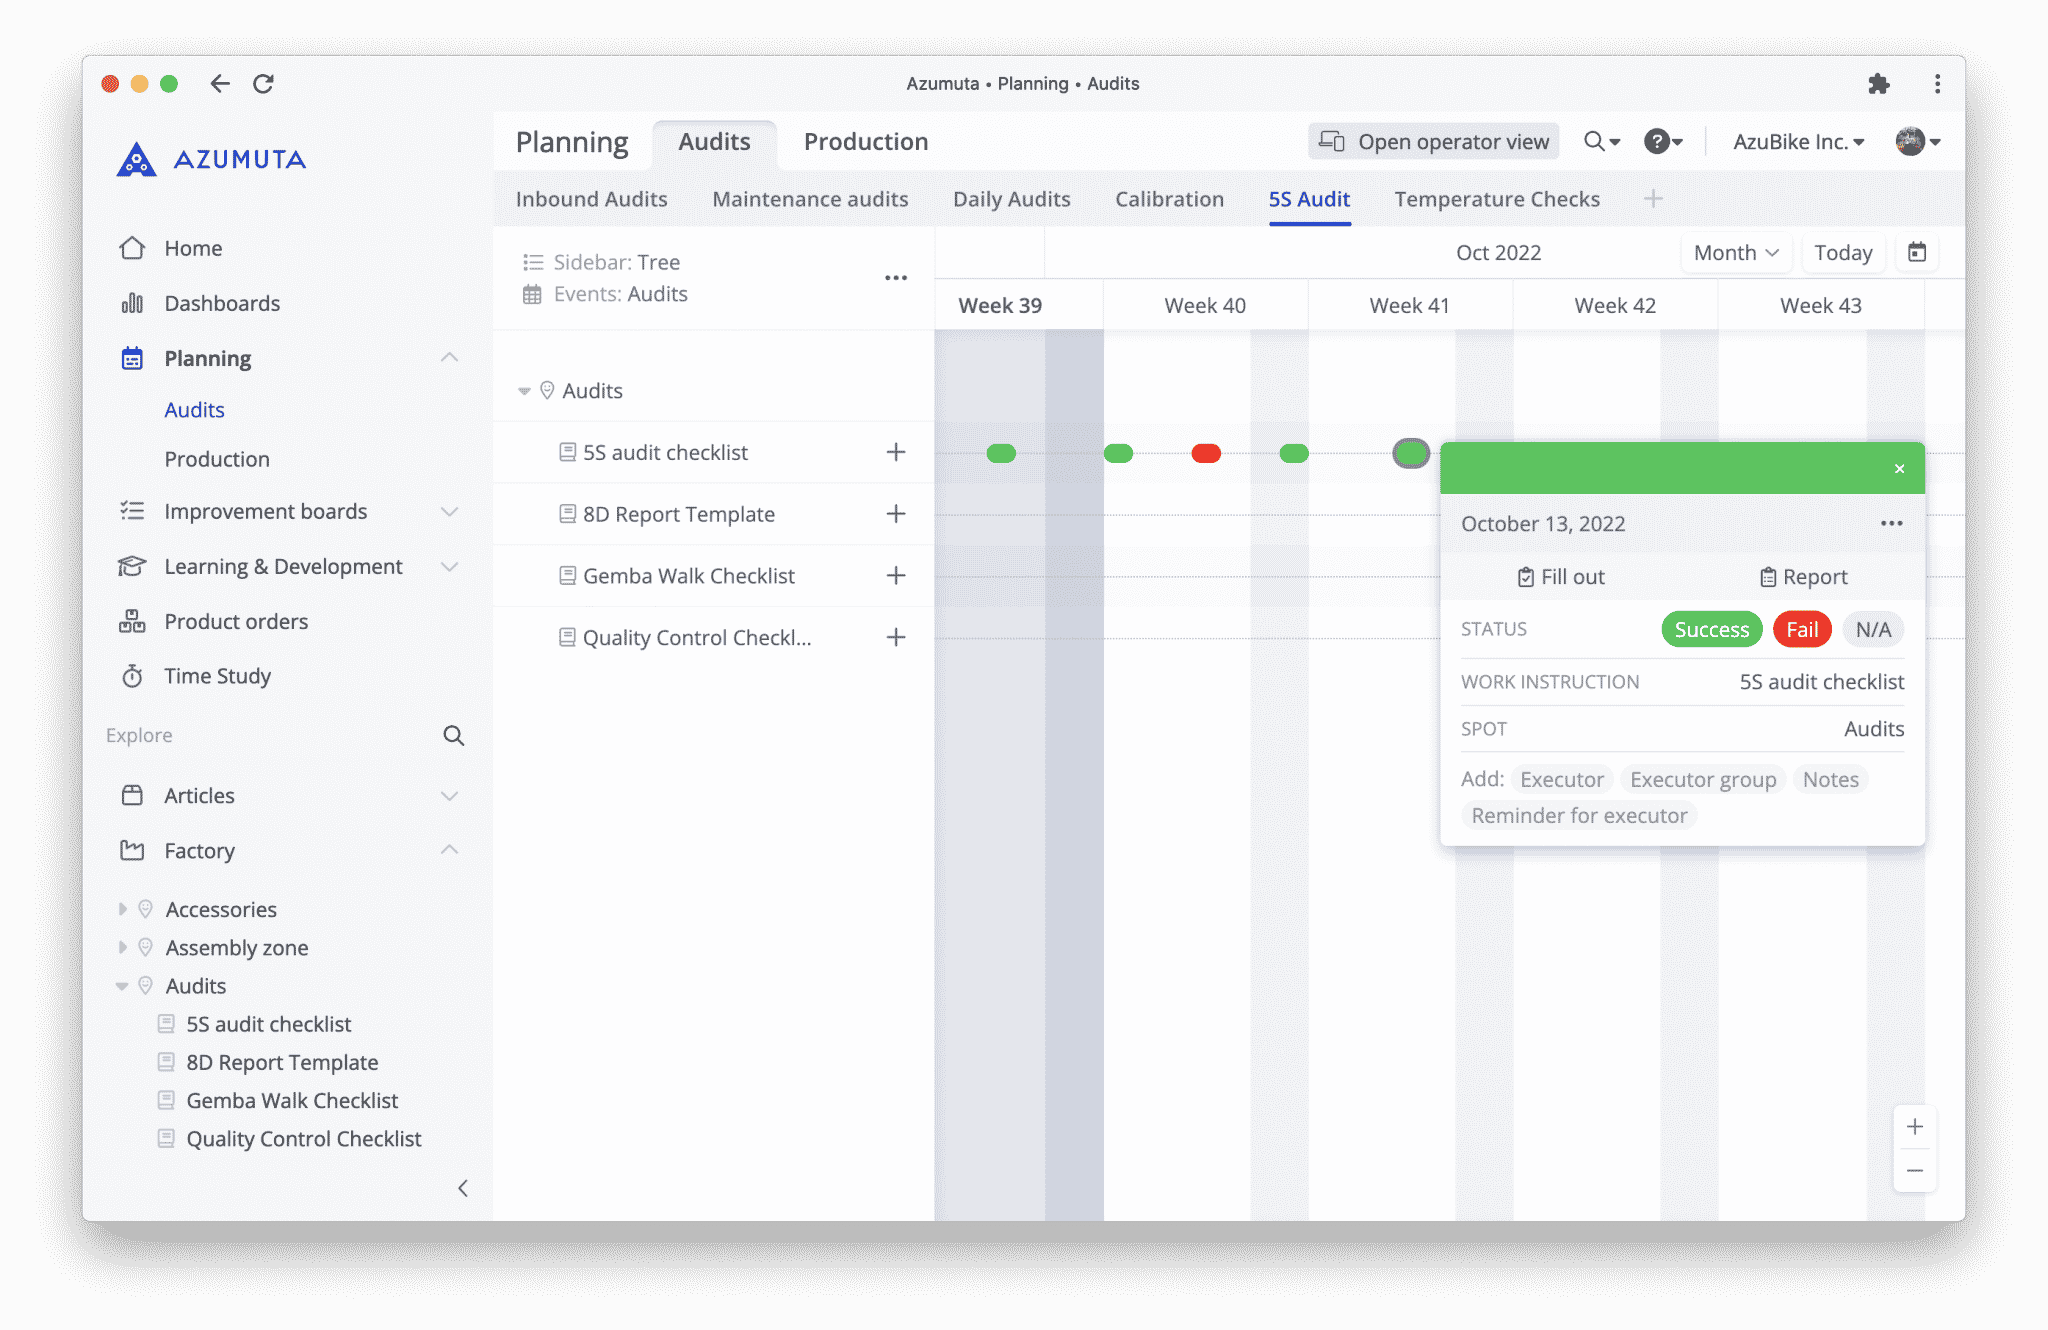Select the Dashboards icon in the sidebar
This screenshot has width=2048, height=1330.
(132, 303)
